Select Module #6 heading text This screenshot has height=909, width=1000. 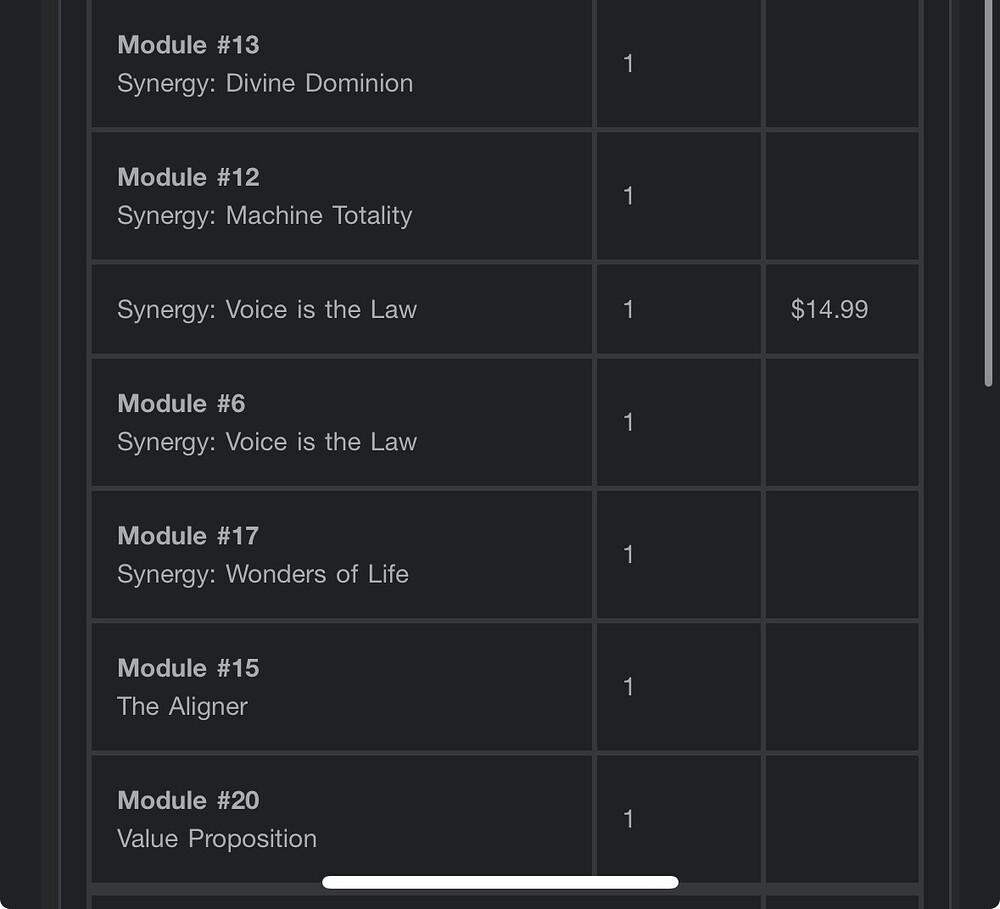[181, 404]
